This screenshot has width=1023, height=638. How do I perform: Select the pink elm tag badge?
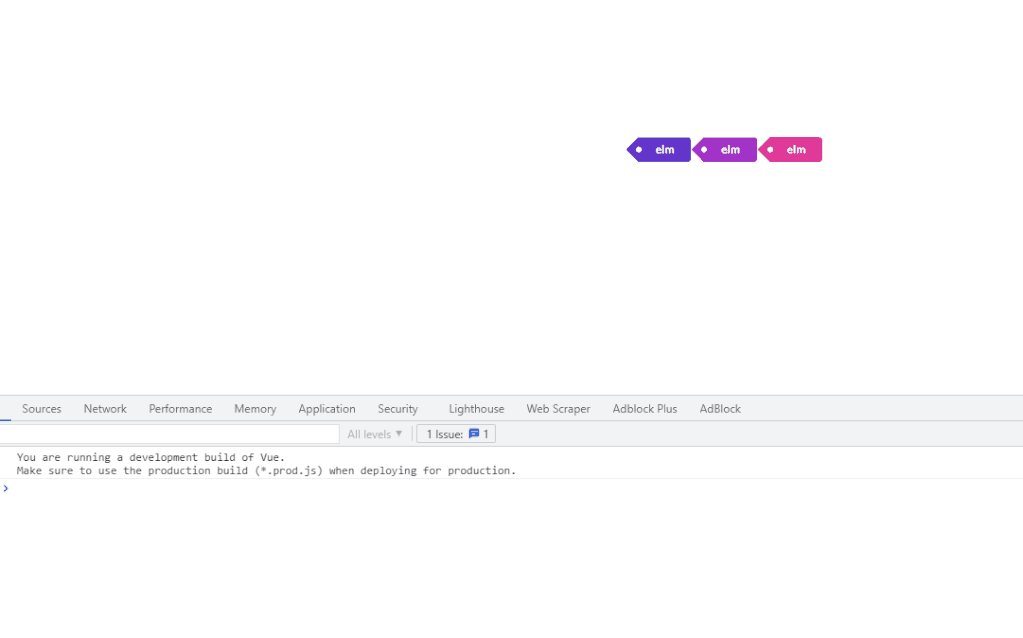(794, 149)
